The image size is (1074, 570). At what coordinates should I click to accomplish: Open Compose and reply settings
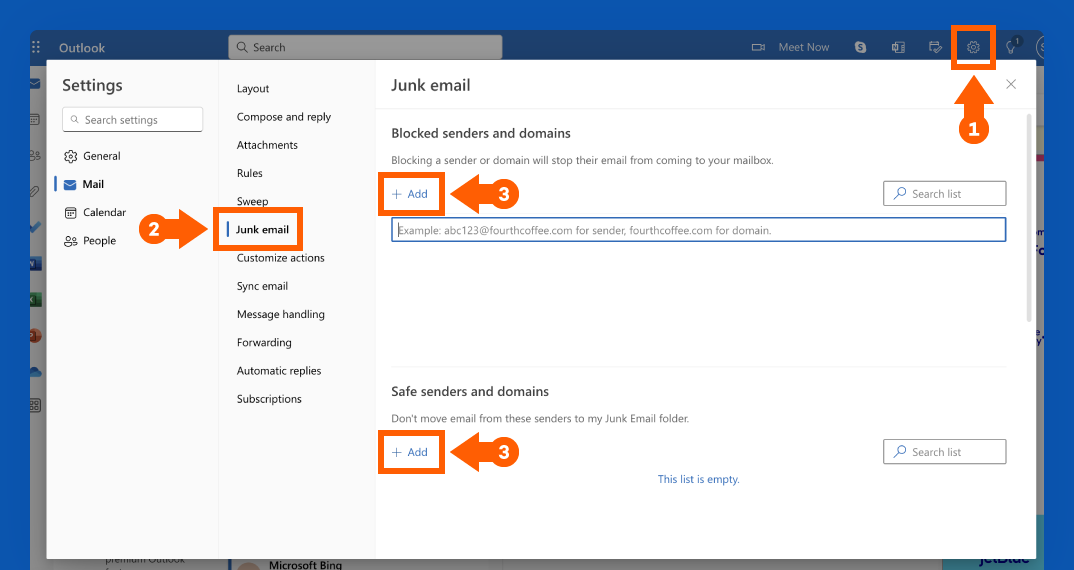point(284,116)
